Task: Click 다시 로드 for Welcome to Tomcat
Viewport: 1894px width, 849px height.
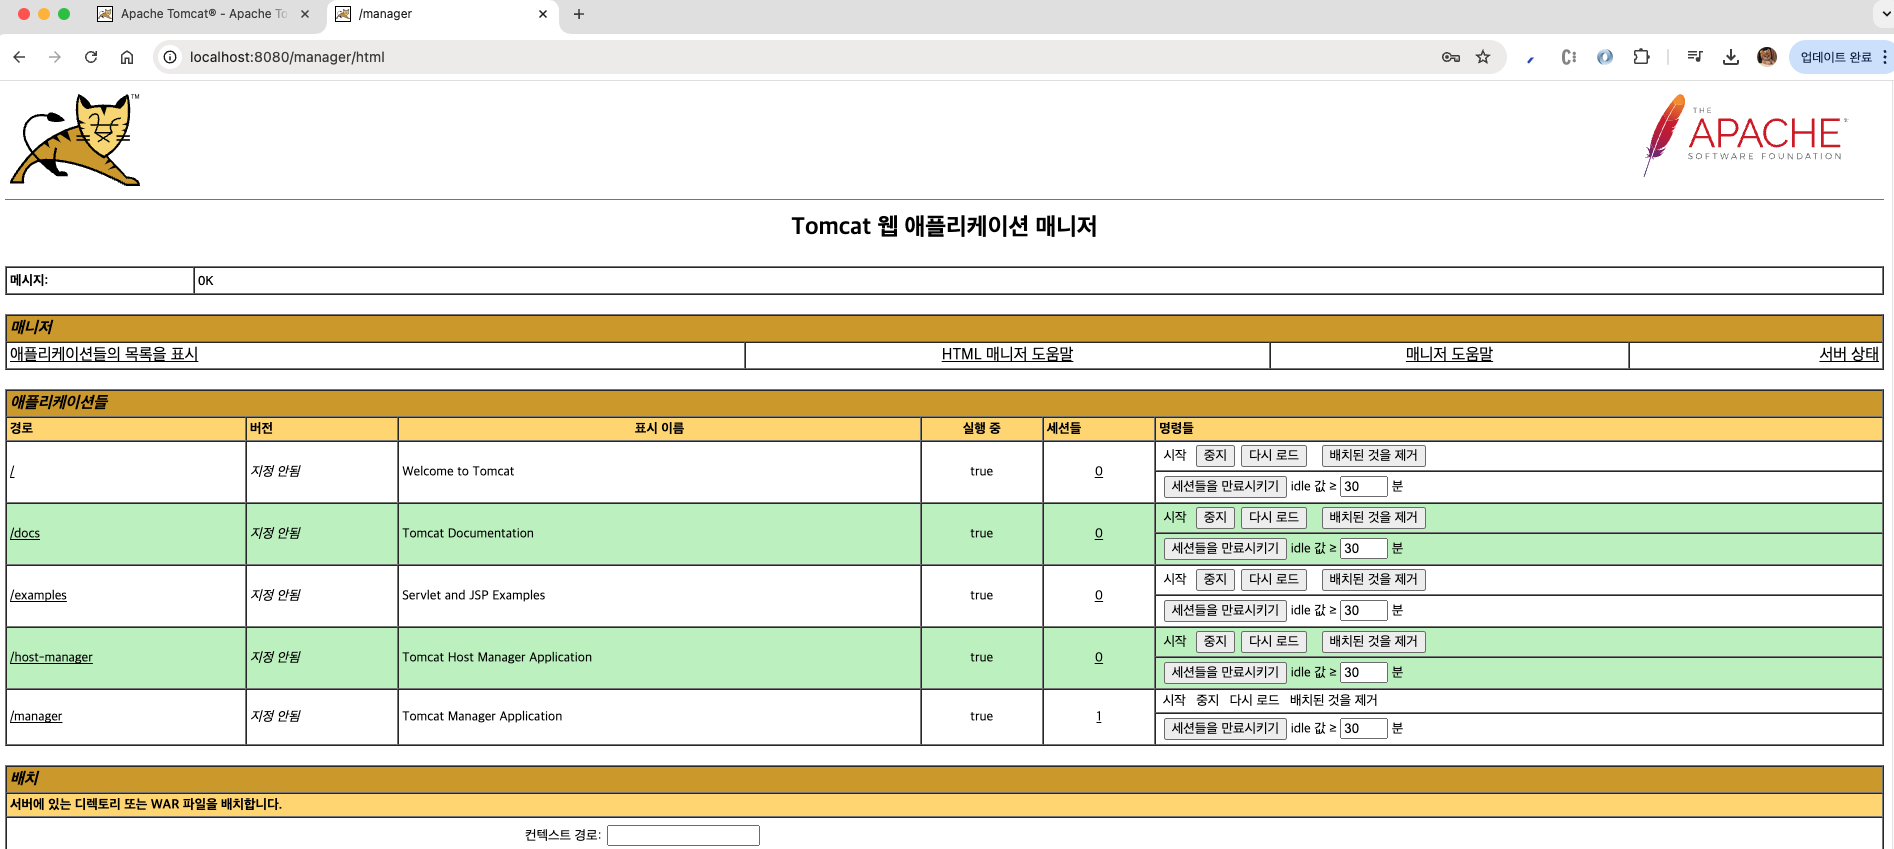Action: coord(1274,456)
